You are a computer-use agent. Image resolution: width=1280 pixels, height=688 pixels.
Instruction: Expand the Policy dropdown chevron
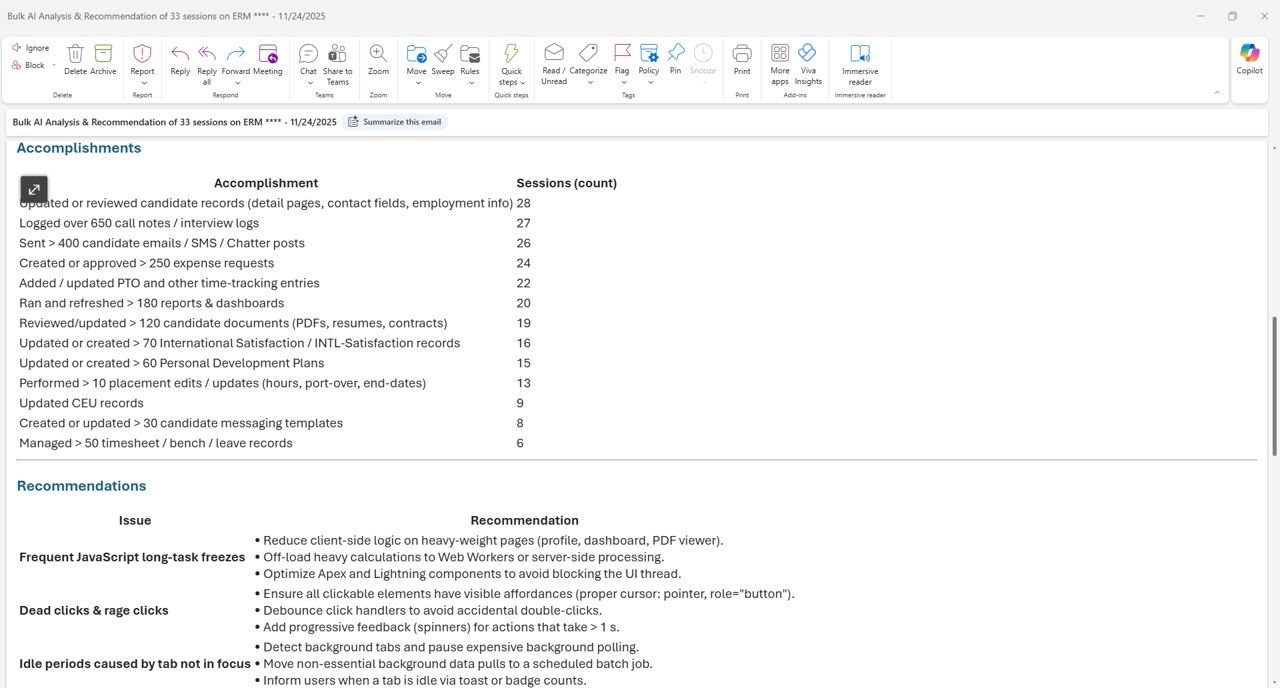pyautogui.click(x=649, y=83)
